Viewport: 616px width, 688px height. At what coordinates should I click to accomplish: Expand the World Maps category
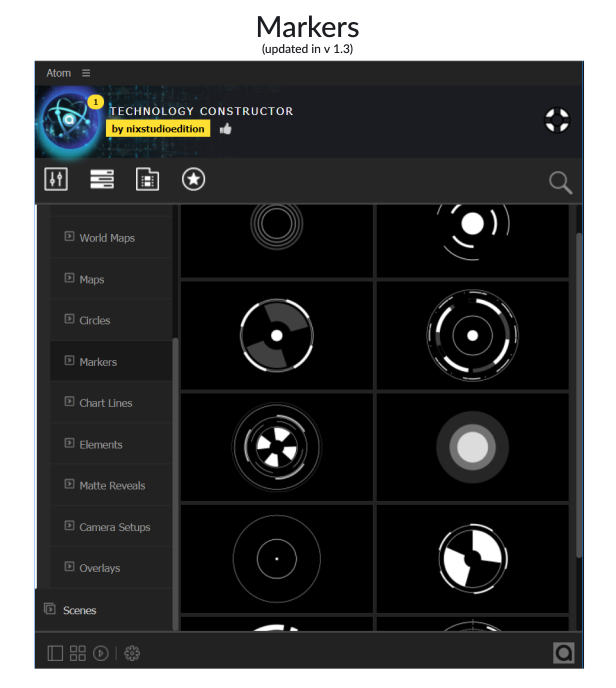coord(106,238)
